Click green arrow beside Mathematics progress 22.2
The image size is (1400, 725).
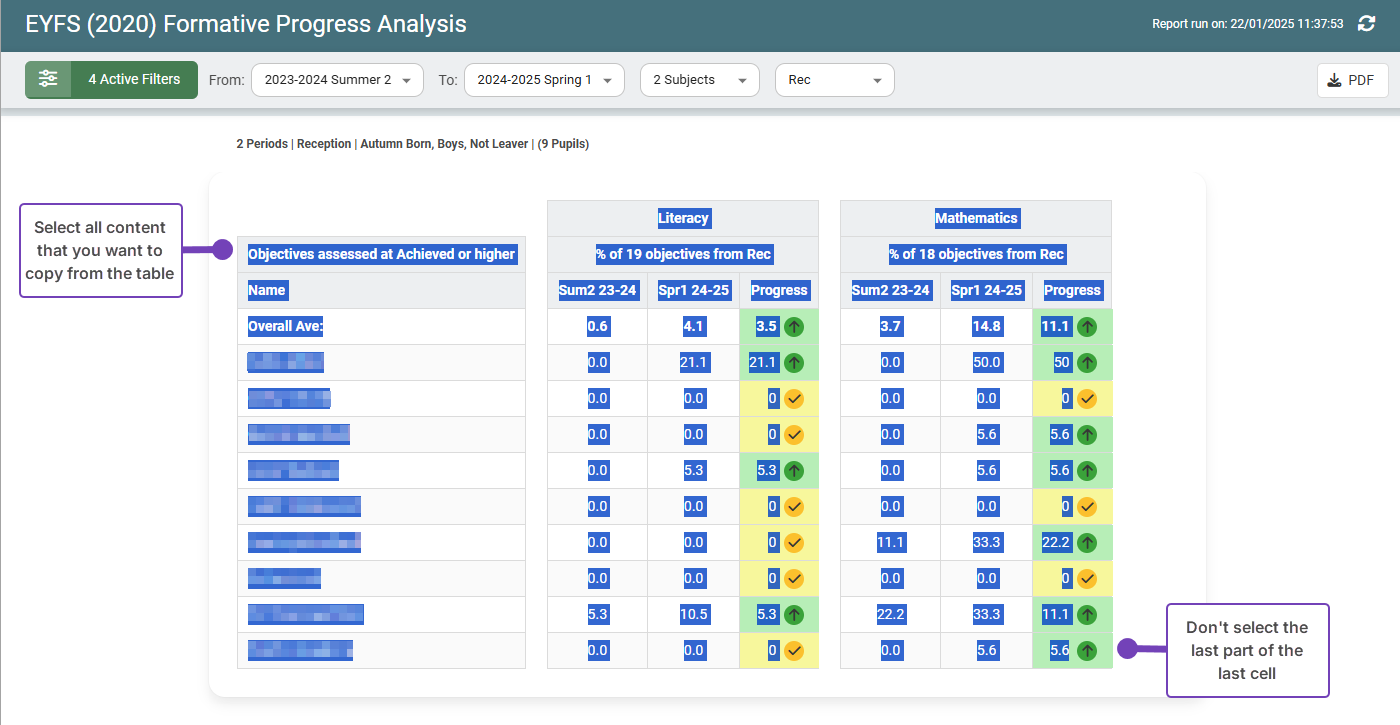[x=1087, y=542]
